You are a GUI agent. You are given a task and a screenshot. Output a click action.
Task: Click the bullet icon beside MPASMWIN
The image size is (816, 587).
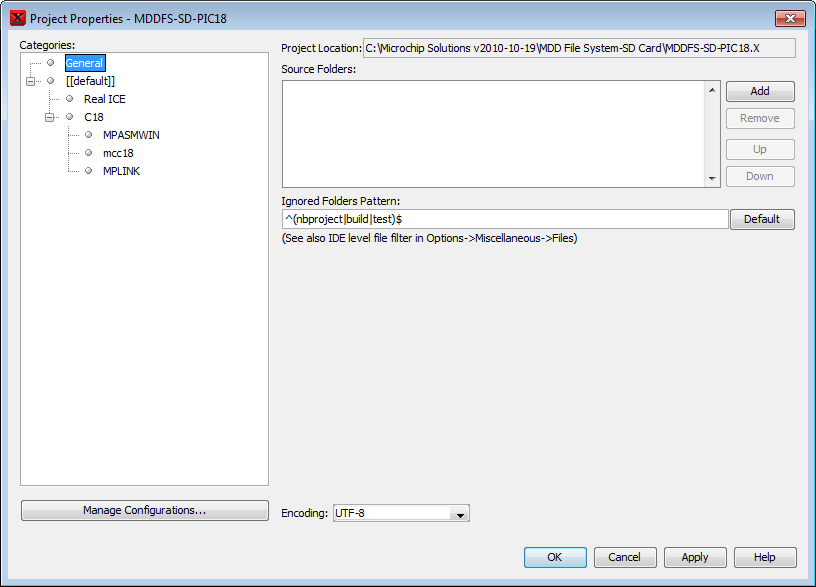88,135
